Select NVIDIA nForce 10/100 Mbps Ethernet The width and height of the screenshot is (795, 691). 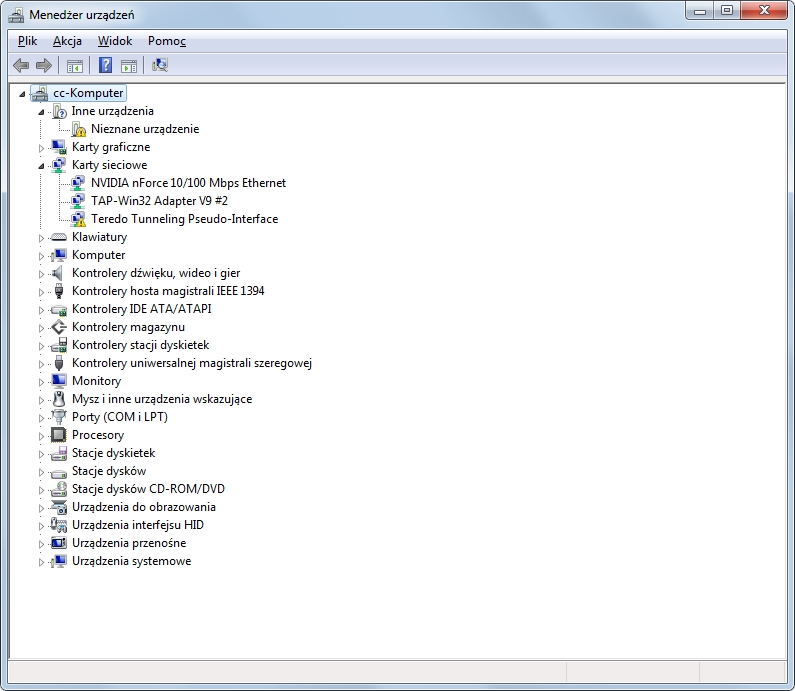click(x=189, y=183)
